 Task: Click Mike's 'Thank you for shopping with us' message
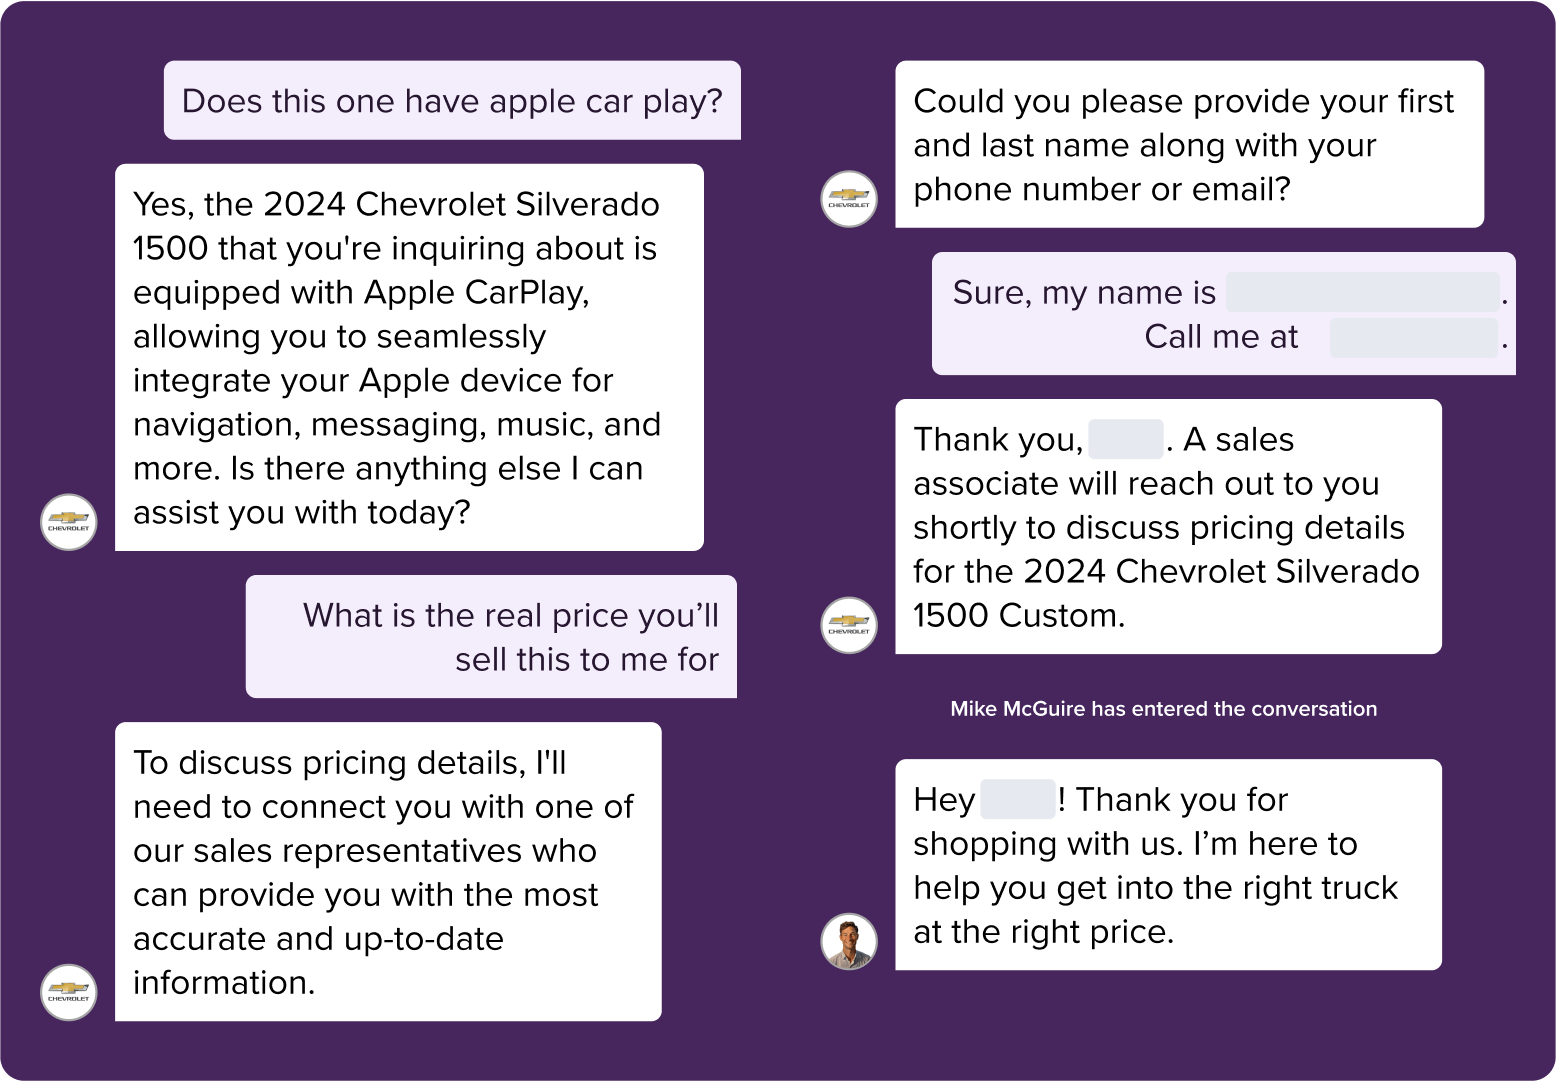pos(1168,865)
